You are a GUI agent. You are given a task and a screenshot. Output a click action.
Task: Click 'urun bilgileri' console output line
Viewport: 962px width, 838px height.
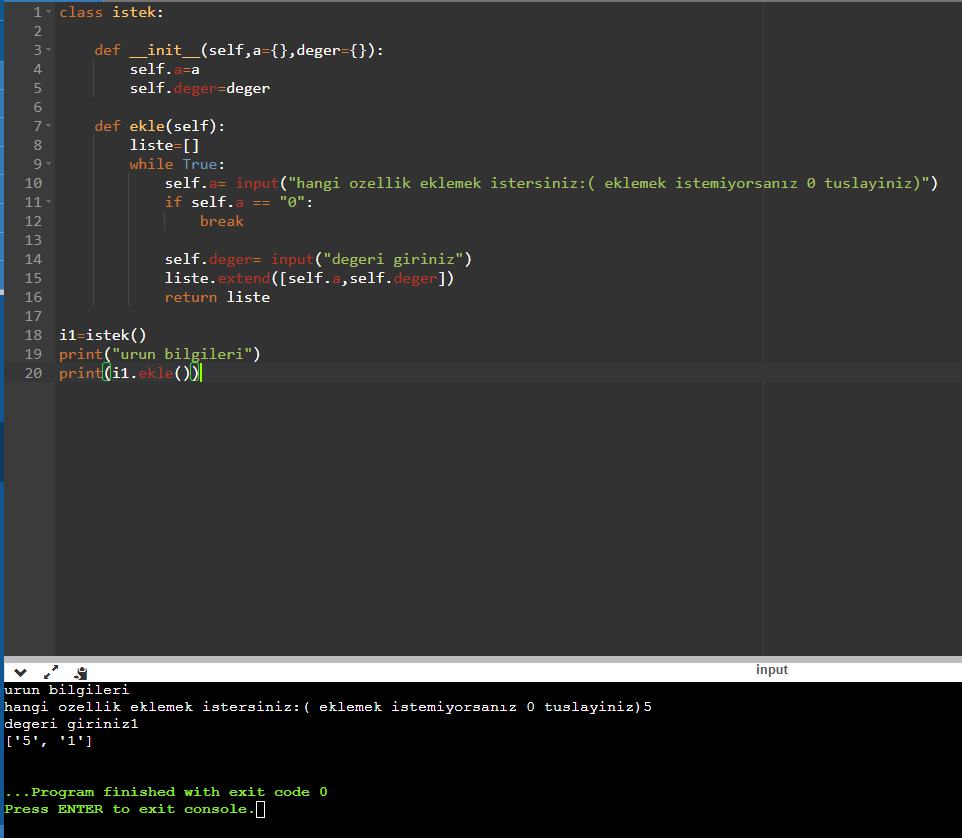pyautogui.click(x=66, y=690)
